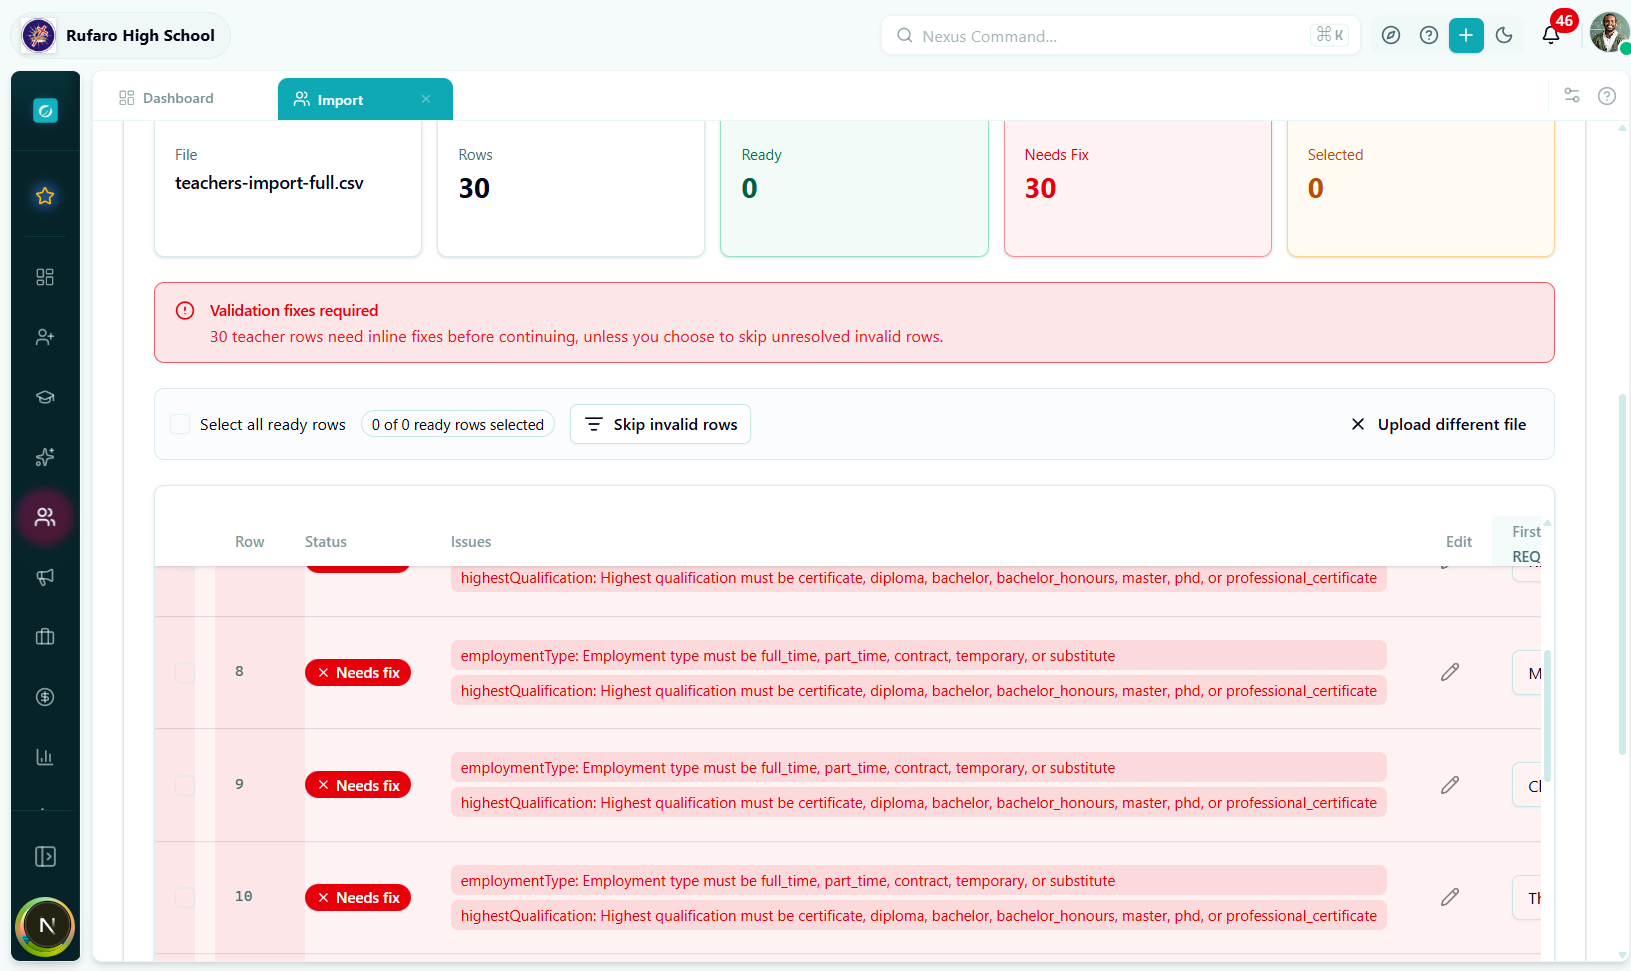This screenshot has width=1631, height=971.
Task: Click Needs fix badge on row 10
Action: [358, 898]
